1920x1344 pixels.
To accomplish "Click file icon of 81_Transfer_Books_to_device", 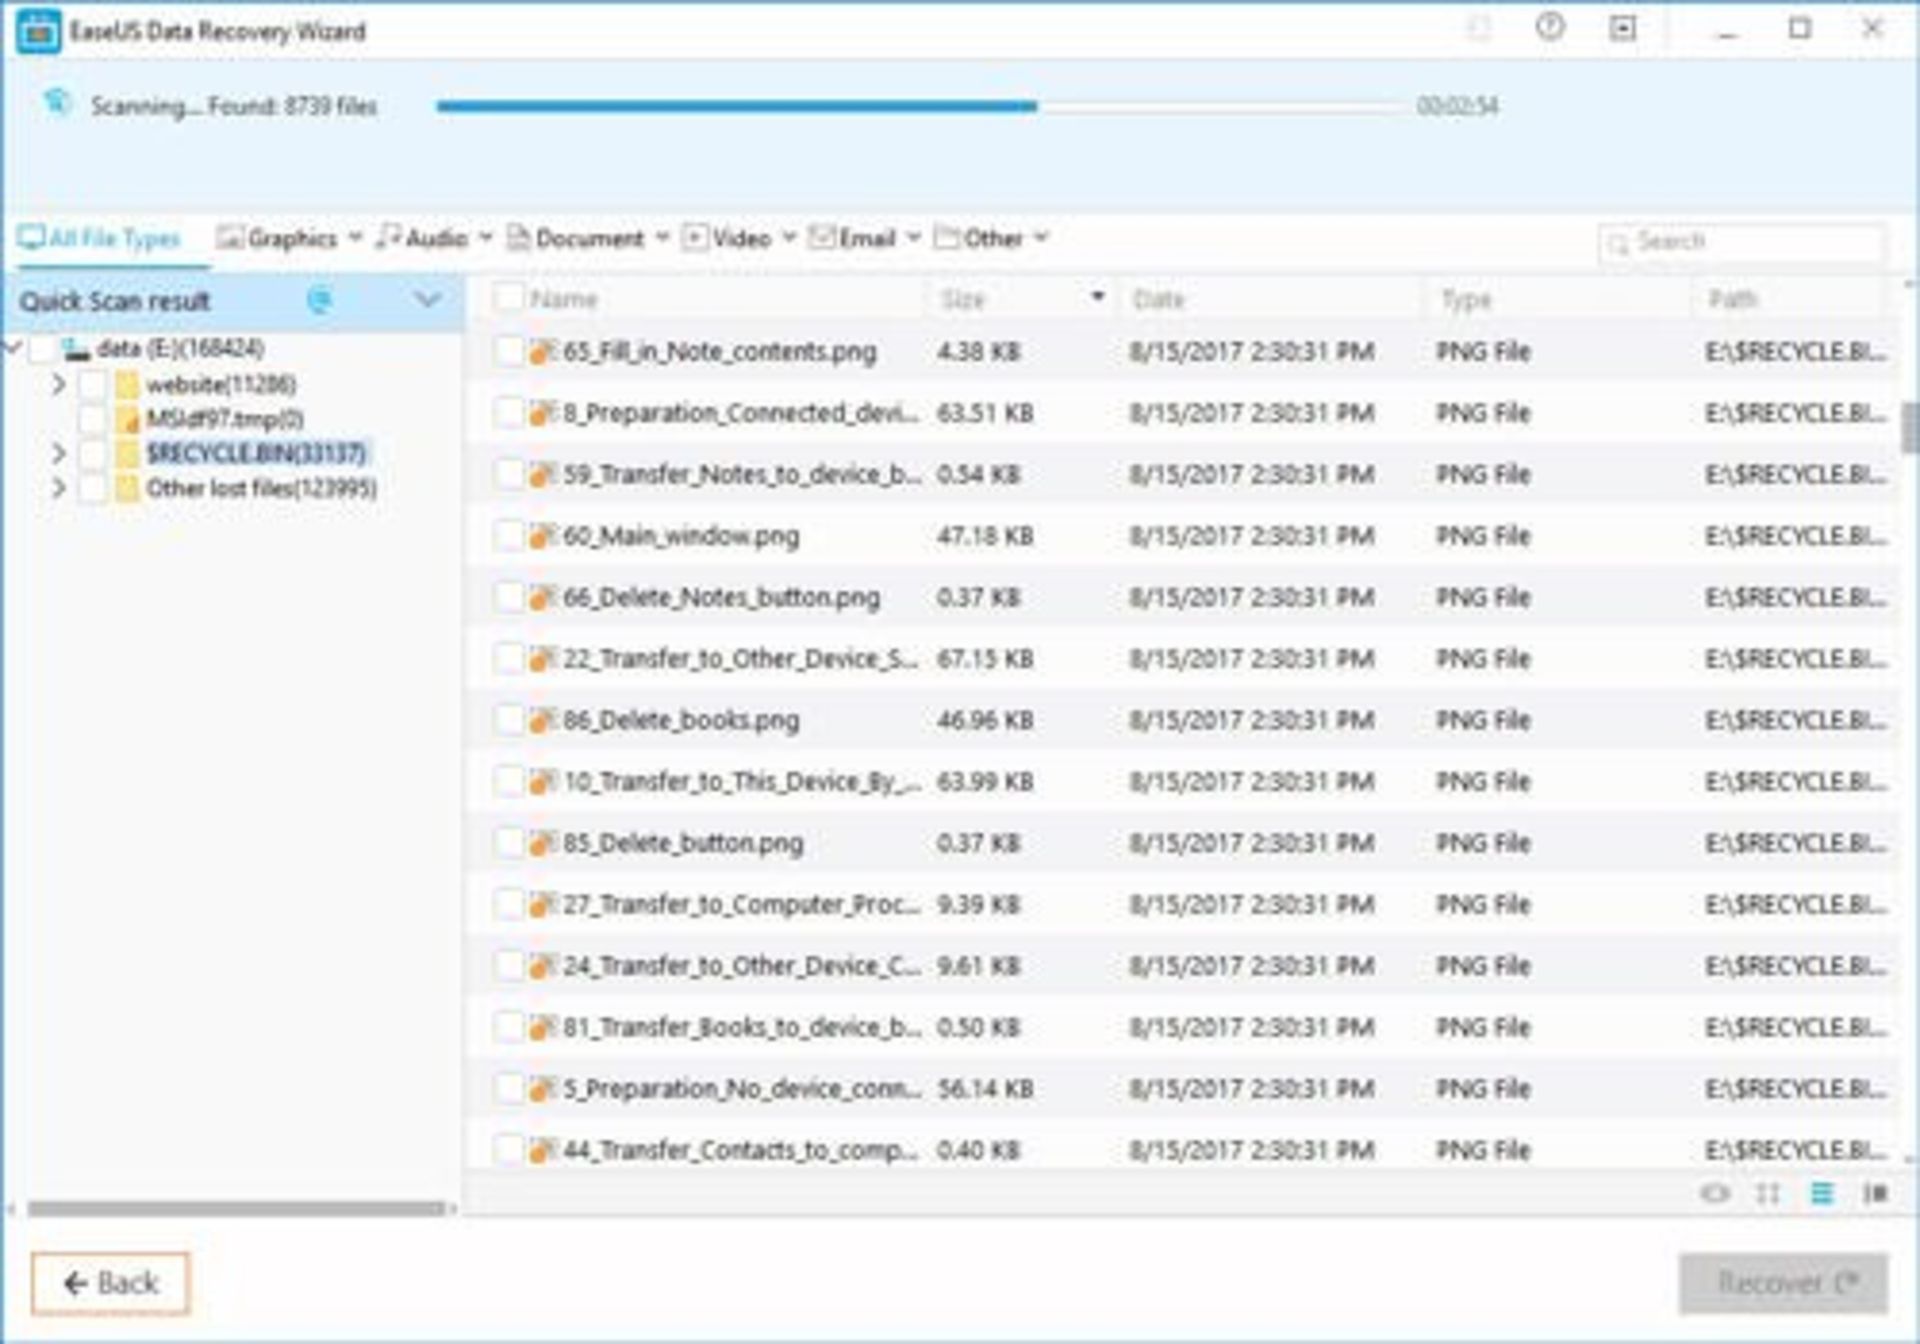I will (541, 1027).
